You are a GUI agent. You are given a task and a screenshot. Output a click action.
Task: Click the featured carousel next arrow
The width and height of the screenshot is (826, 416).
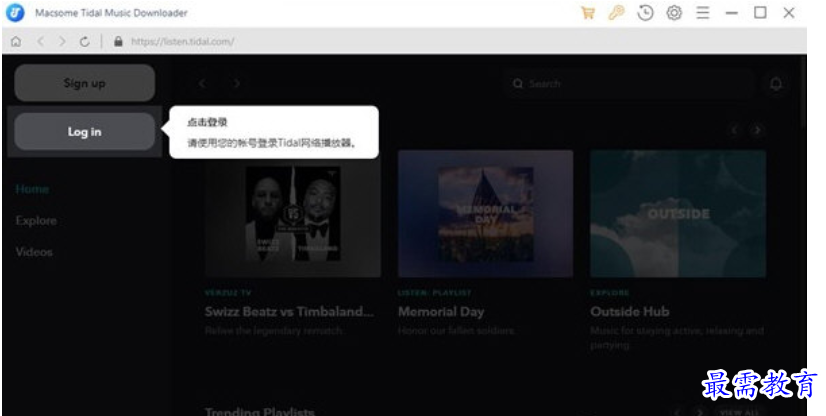[758, 130]
